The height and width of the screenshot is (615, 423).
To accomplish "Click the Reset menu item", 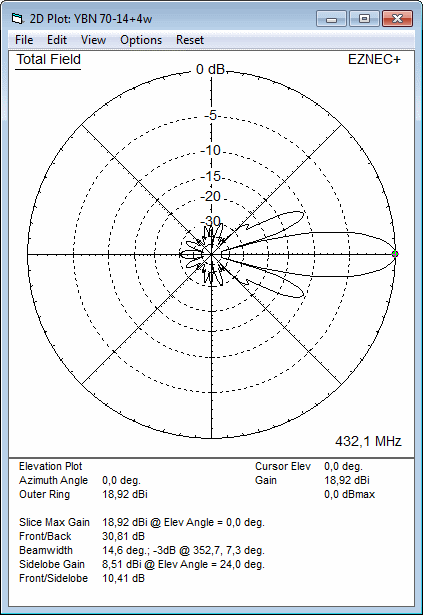I will tap(190, 40).
